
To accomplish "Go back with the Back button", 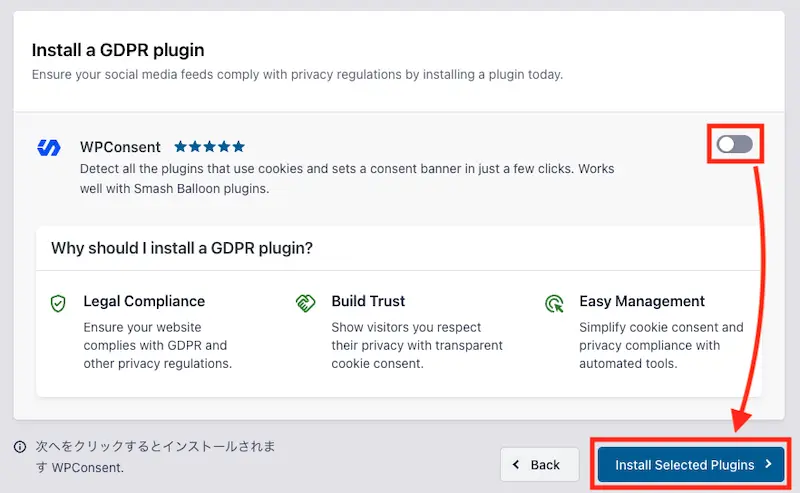I will click(x=540, y=464).
